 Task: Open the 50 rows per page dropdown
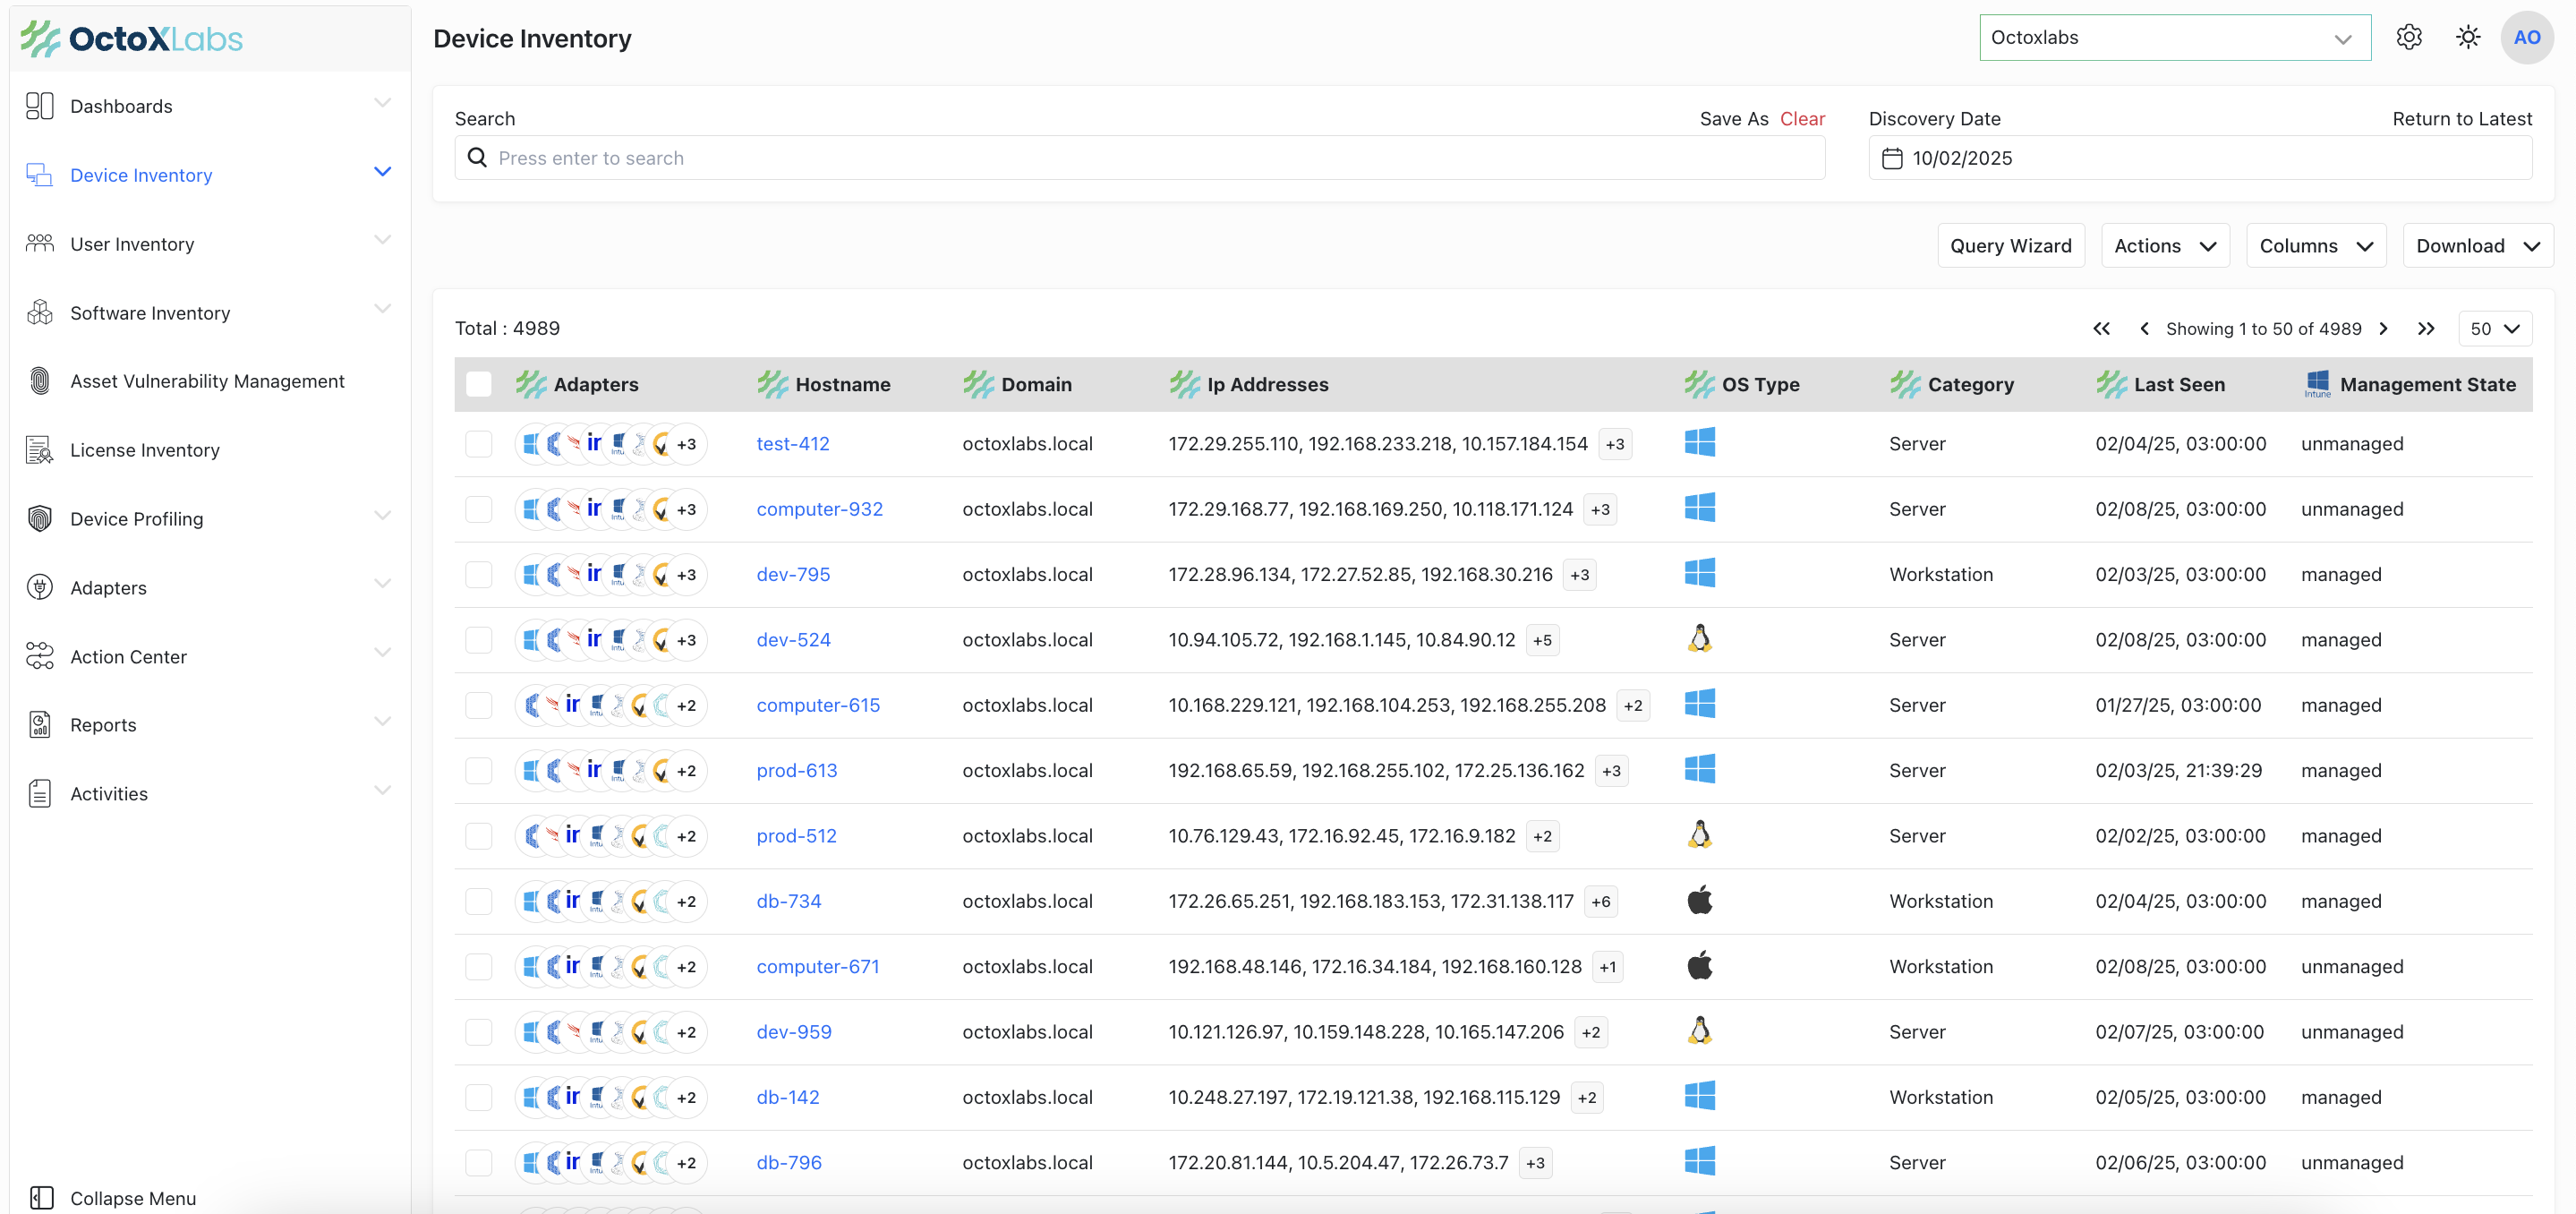[x=2494, y=329]
